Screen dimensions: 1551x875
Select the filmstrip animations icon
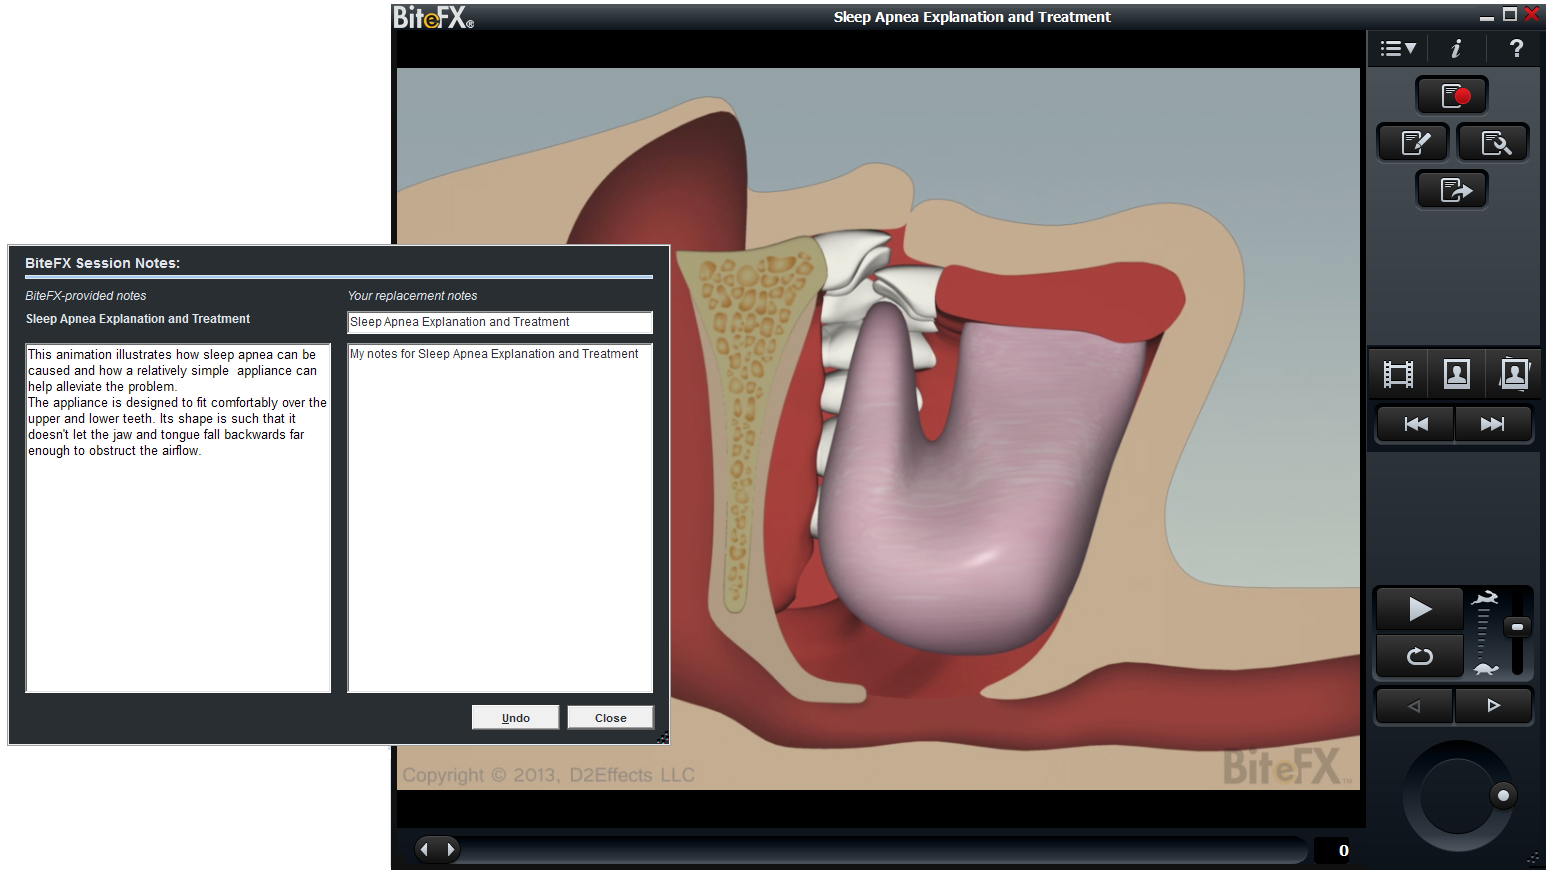coord(1398,375)
